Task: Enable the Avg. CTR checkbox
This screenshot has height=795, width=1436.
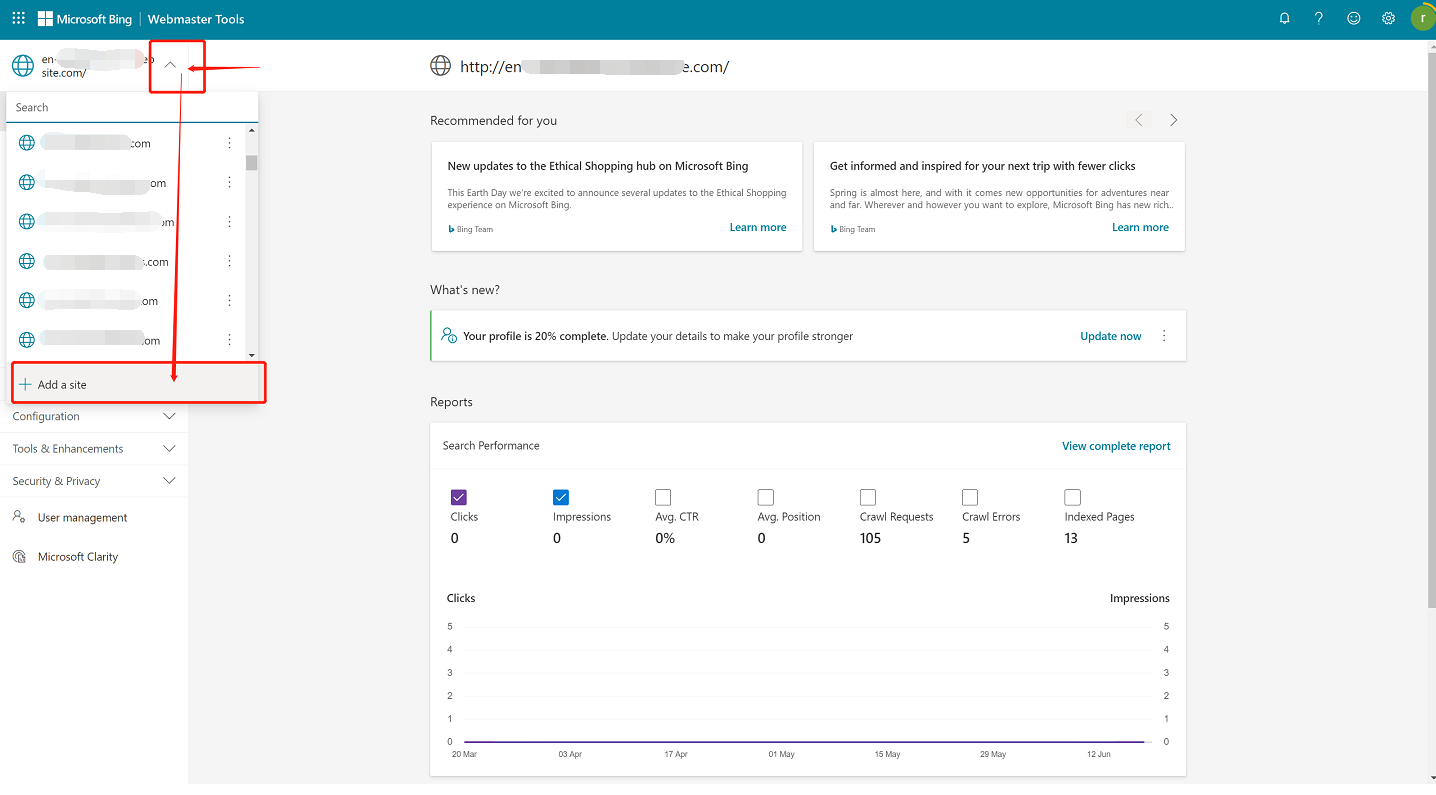Action: coord(663,497)
